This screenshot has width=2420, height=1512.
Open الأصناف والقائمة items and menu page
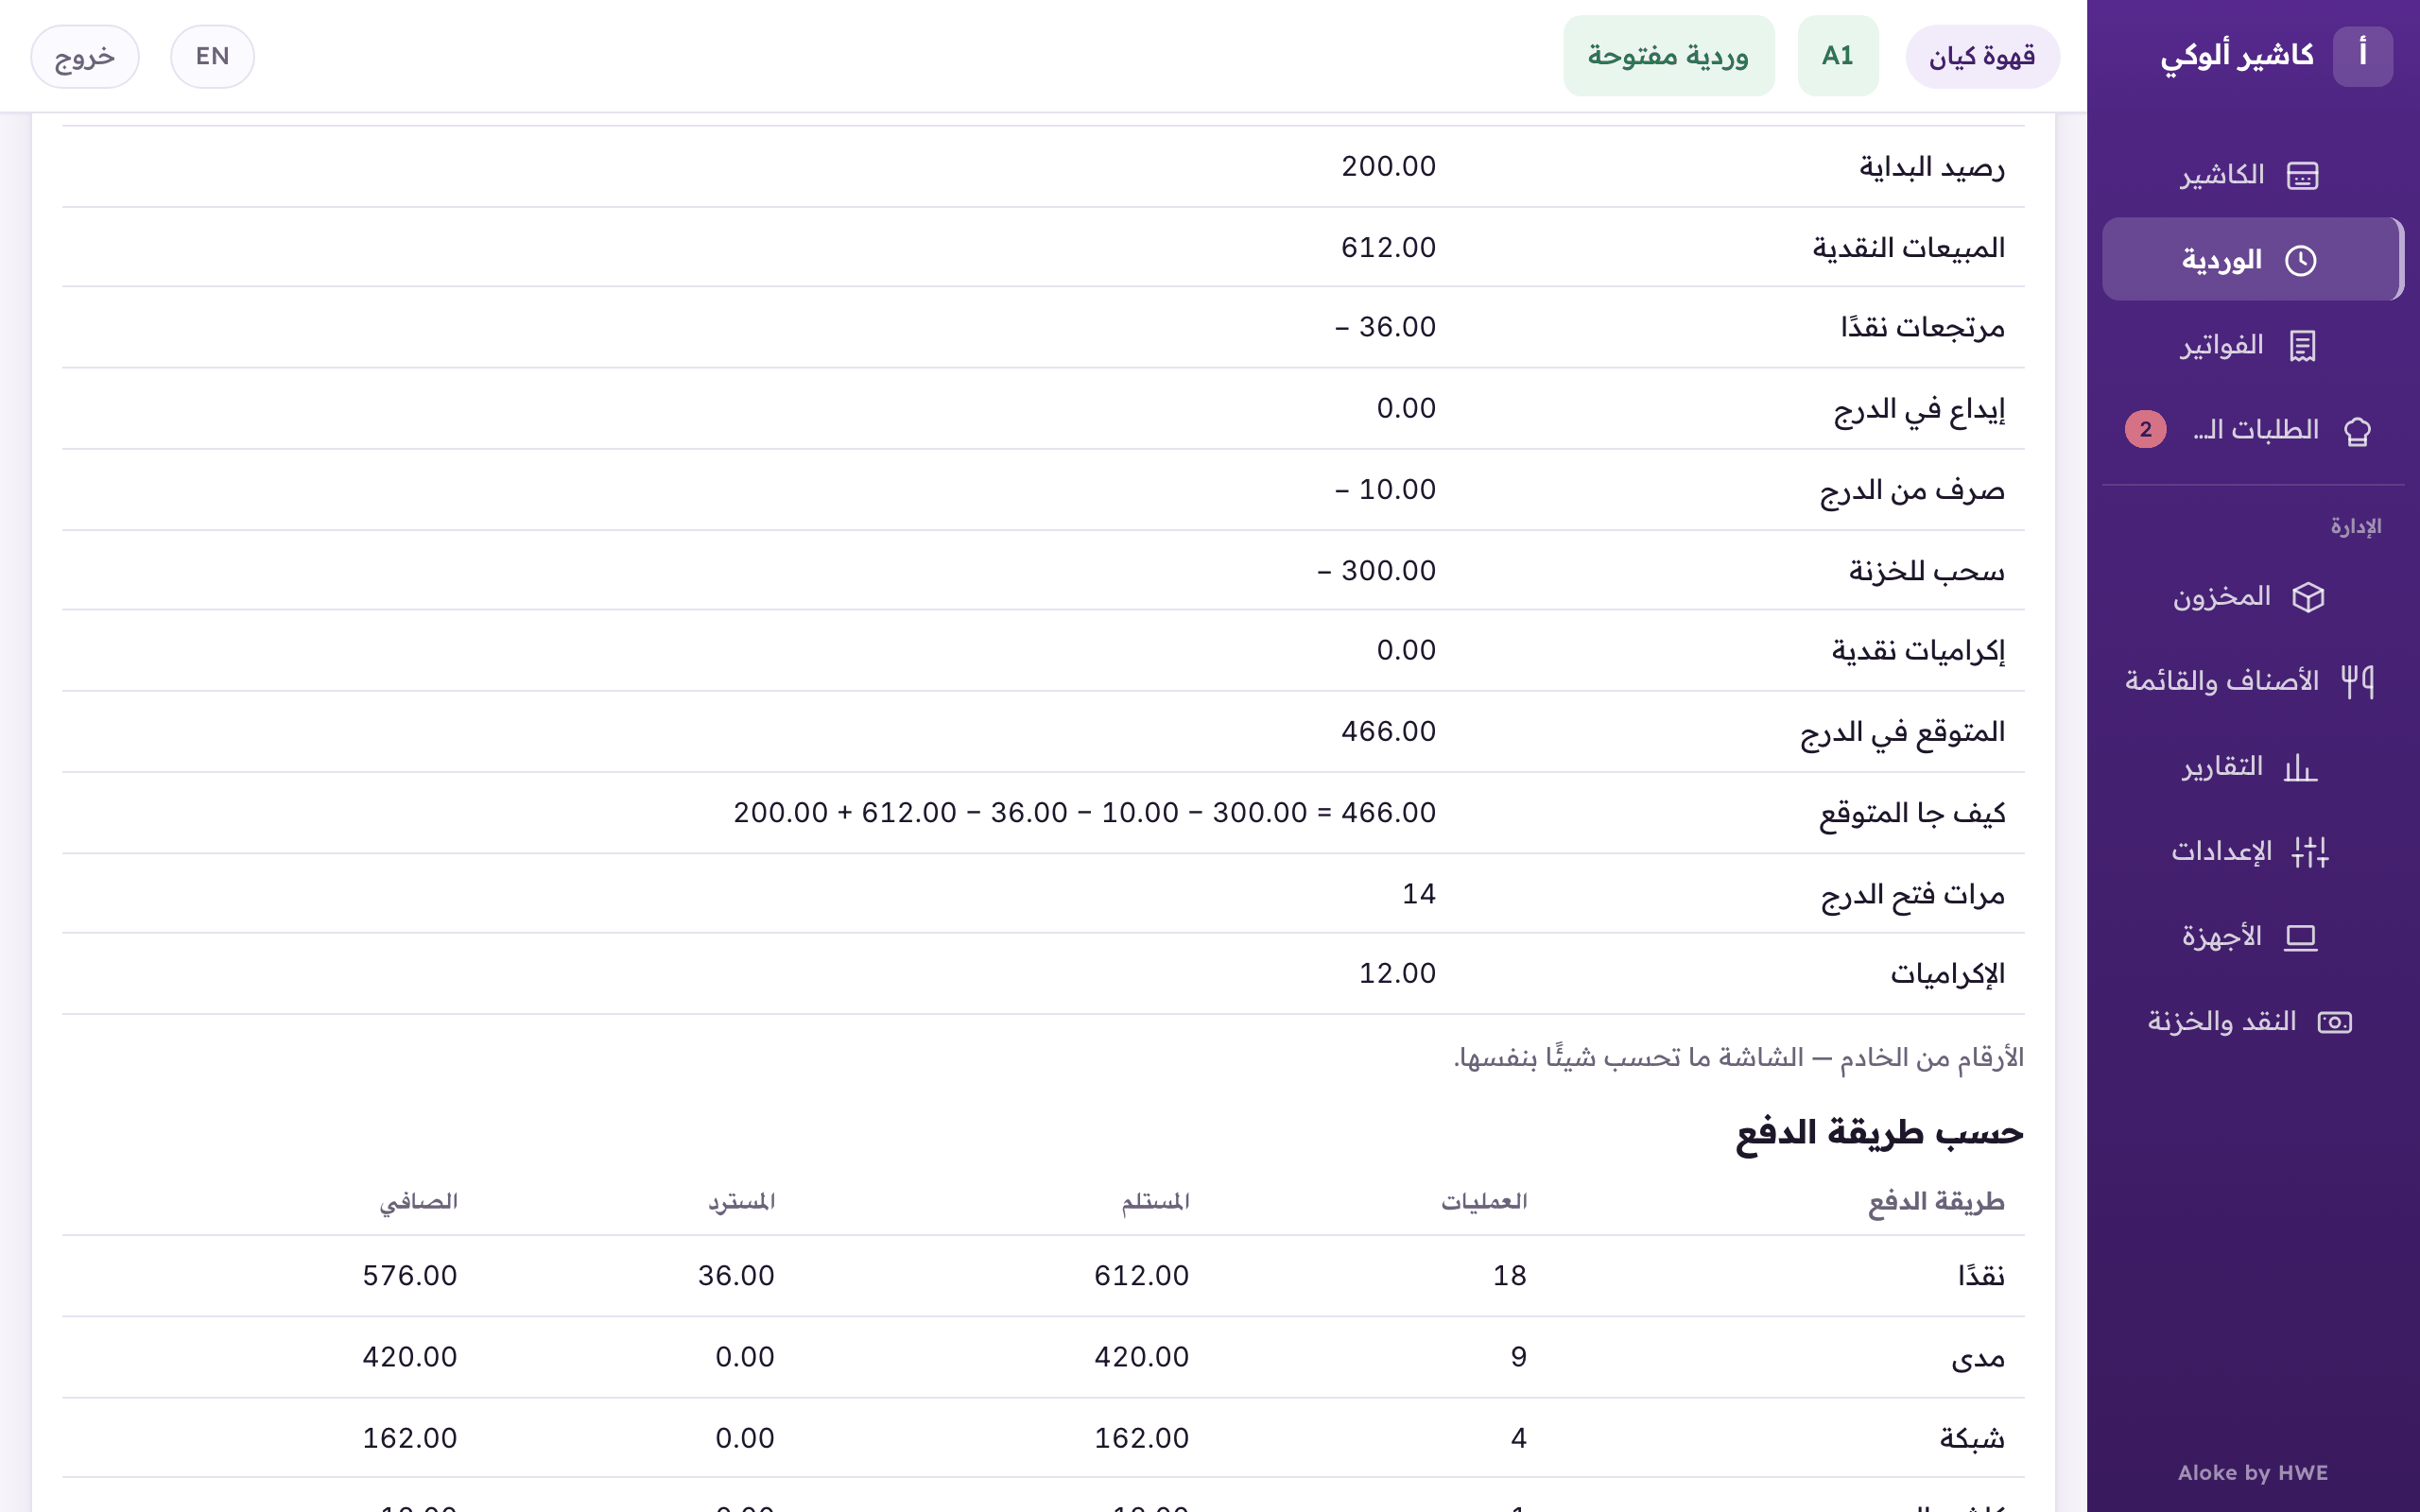[x=2252, y=681]
